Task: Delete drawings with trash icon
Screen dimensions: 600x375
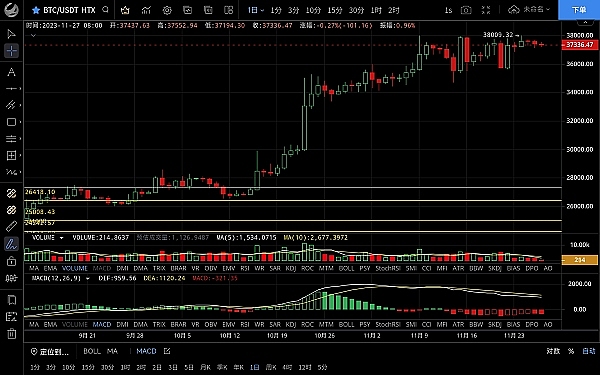Action: coord(11,333)
